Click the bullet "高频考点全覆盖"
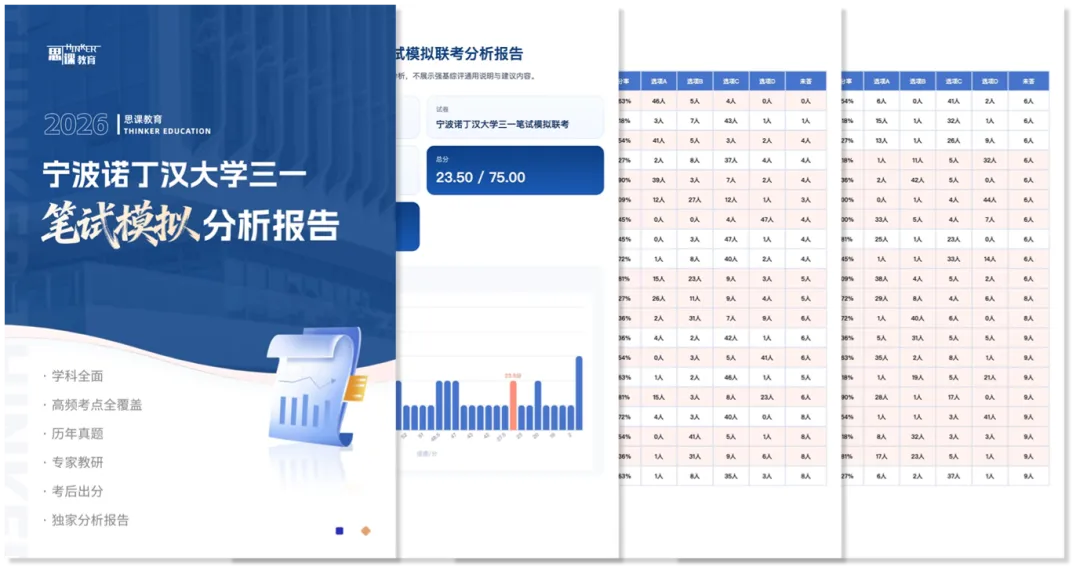The width and height of the screenshot is (1080, 574). click(96, 404)
